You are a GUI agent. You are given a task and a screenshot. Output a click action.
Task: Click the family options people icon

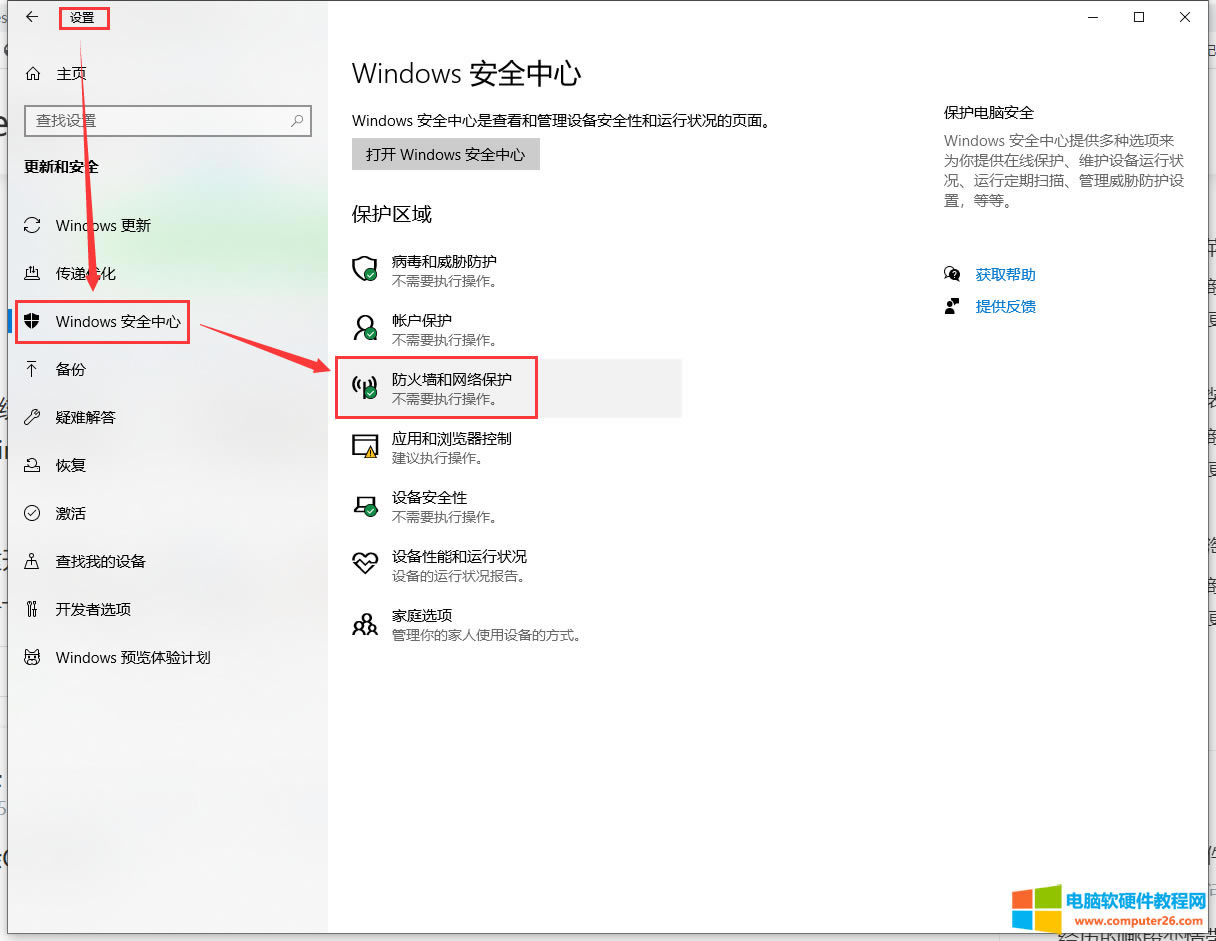365,624
